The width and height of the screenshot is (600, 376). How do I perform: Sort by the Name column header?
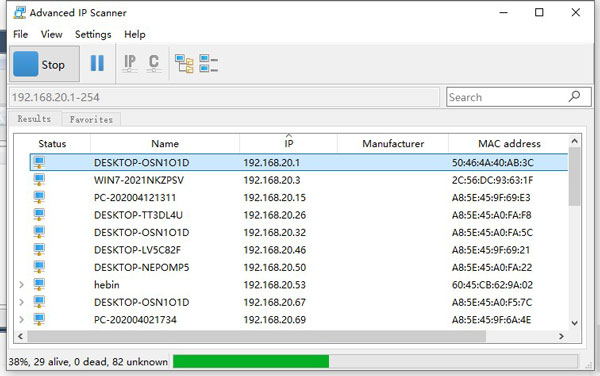[165, 144]
